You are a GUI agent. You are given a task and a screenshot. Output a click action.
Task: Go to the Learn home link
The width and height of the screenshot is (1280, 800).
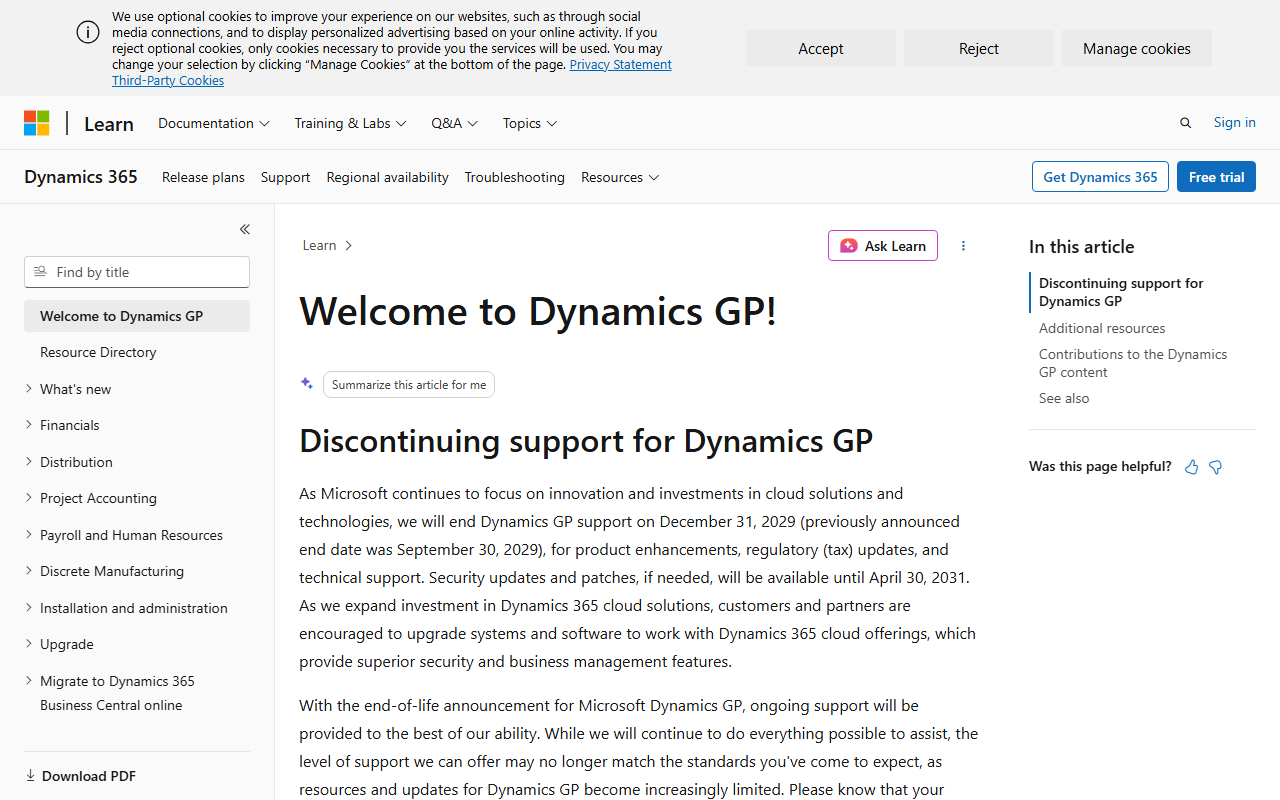coord(109,123)
